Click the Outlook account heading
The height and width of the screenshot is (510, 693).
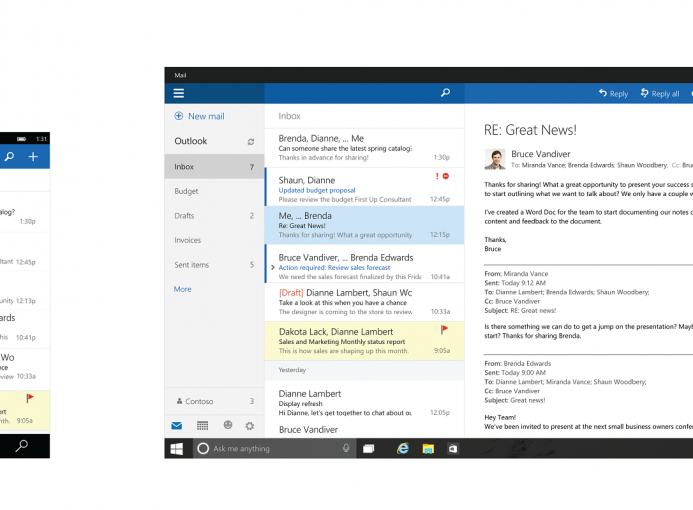(190, 141)
